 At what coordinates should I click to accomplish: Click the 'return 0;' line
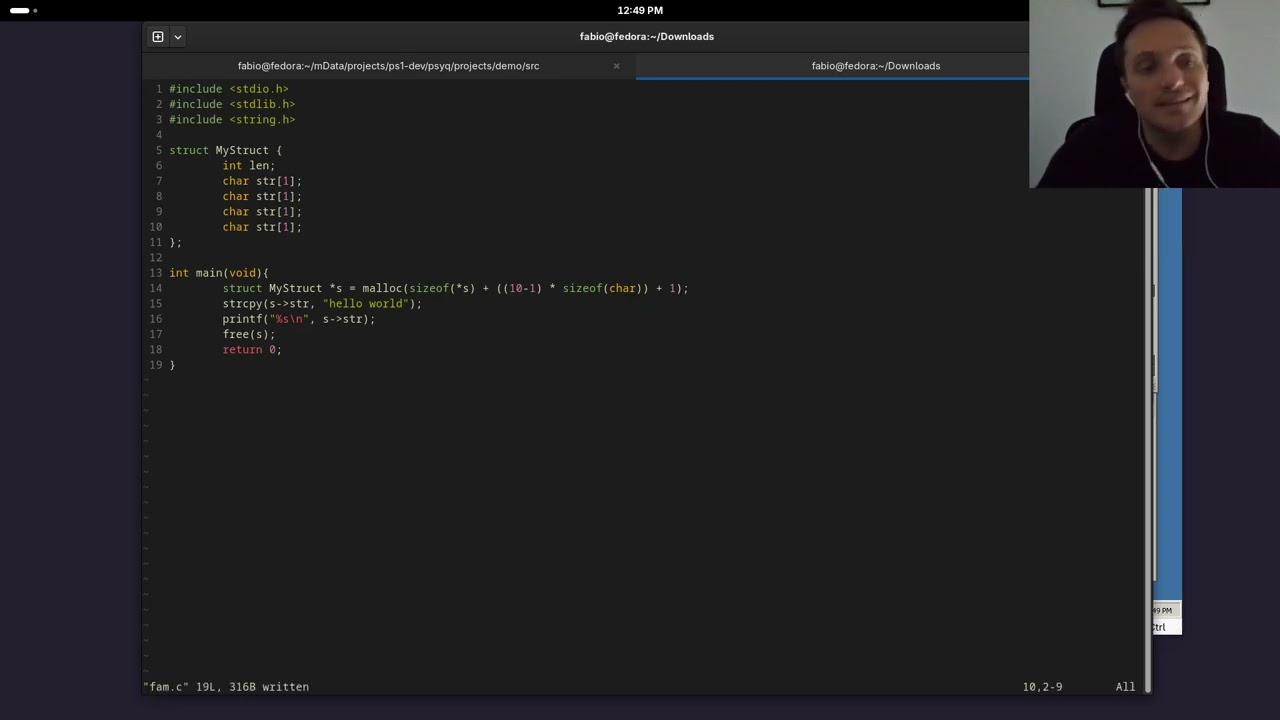pos(252,350)
